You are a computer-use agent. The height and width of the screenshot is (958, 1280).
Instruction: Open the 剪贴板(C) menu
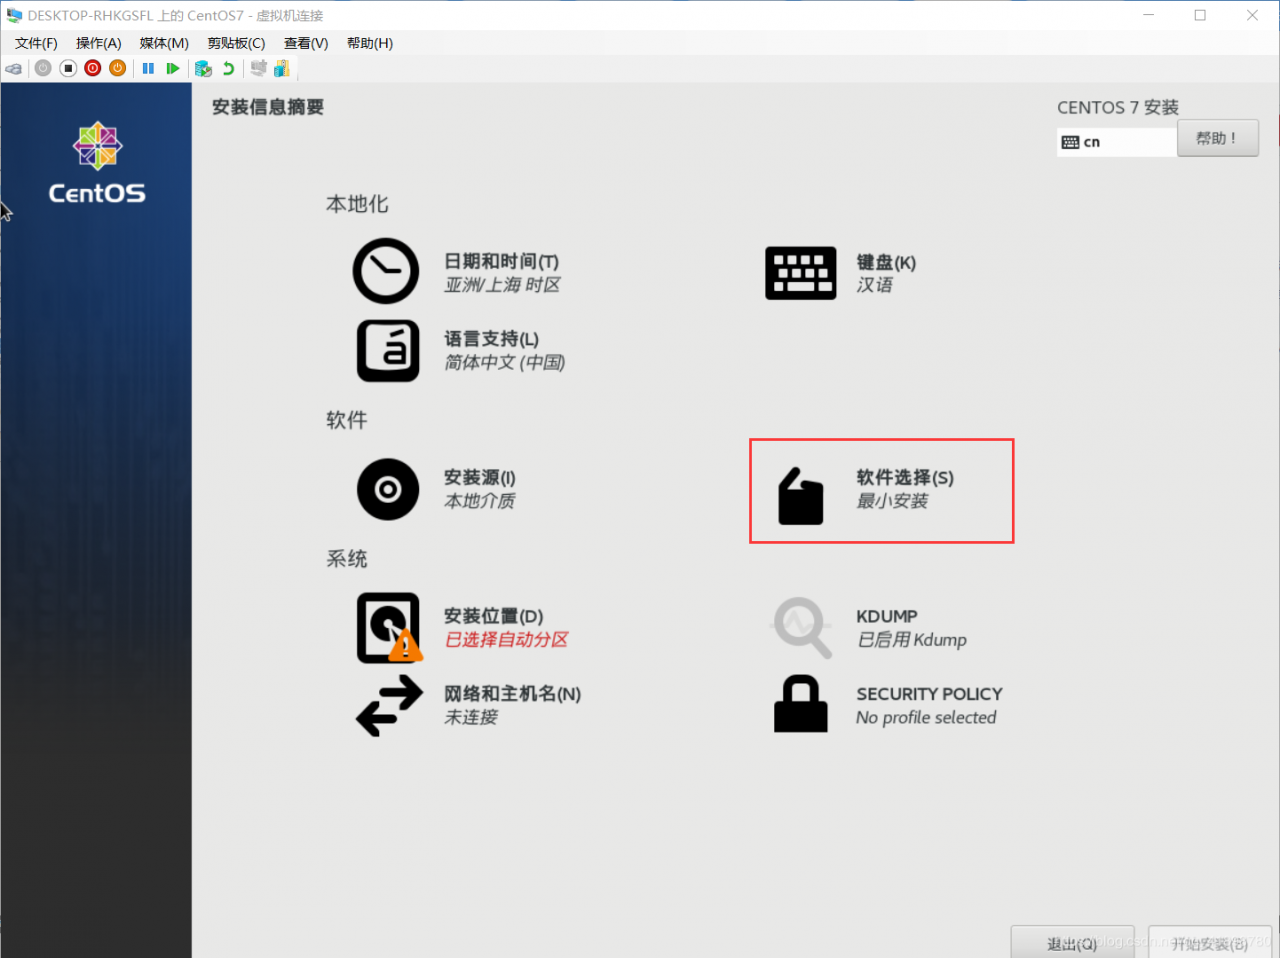tap(236, 43)
